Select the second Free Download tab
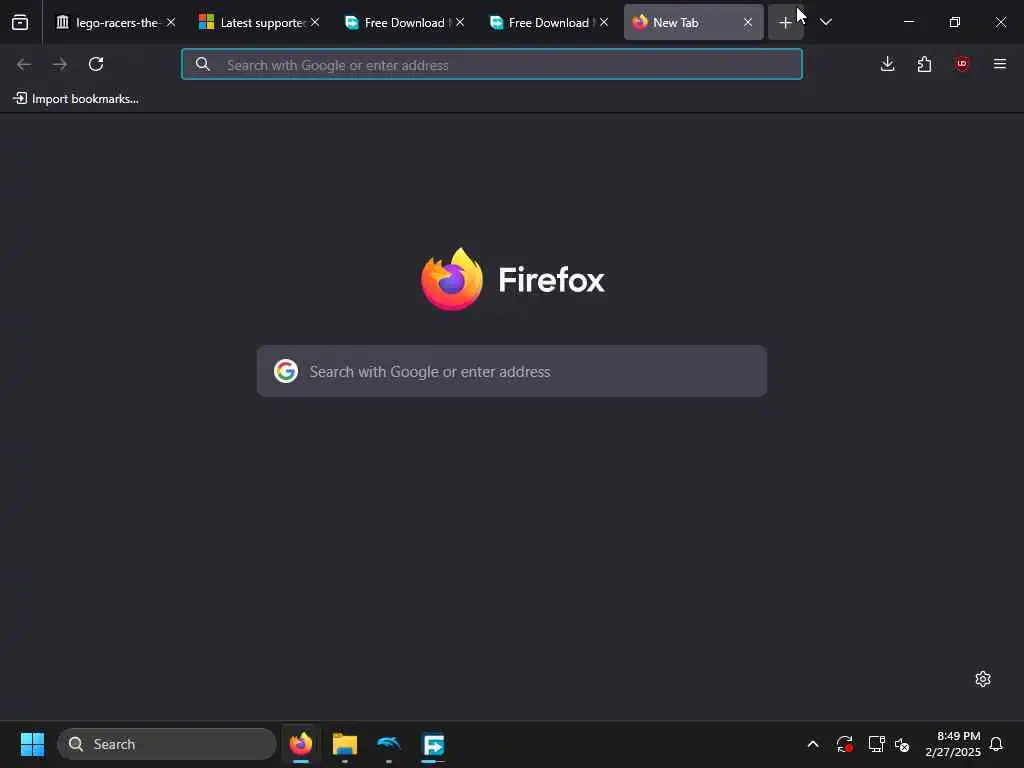 click(x=548, y=22)
